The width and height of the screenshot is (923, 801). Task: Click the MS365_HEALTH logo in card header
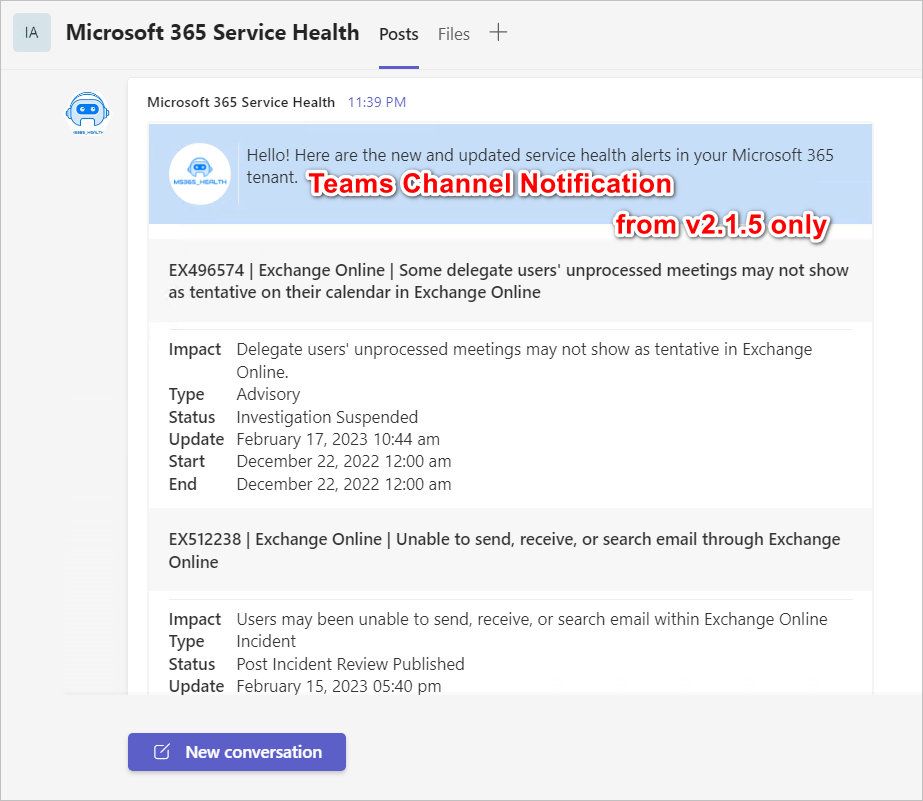(200, 174)
